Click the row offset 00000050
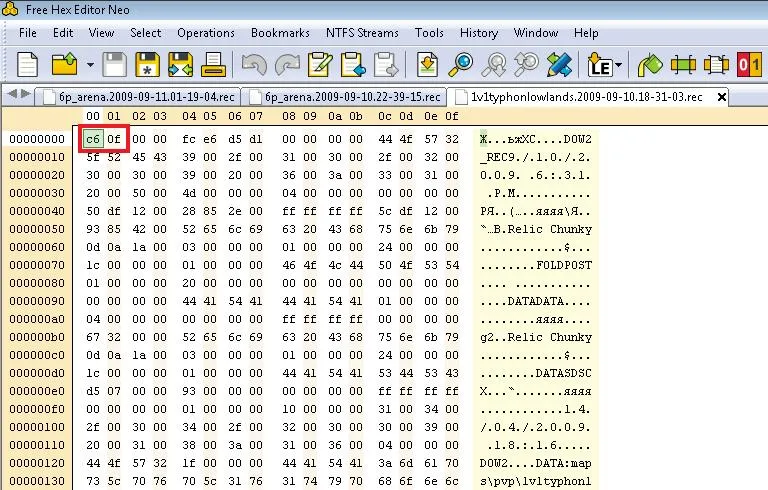This screenshot has height=490, width=768. [35, 228]
